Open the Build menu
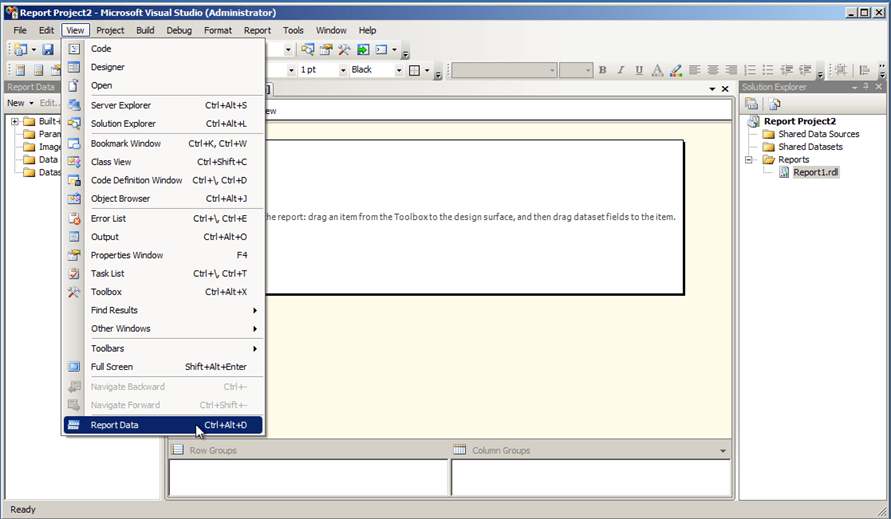Screen dimensions: 891x519 coord(145,30)
